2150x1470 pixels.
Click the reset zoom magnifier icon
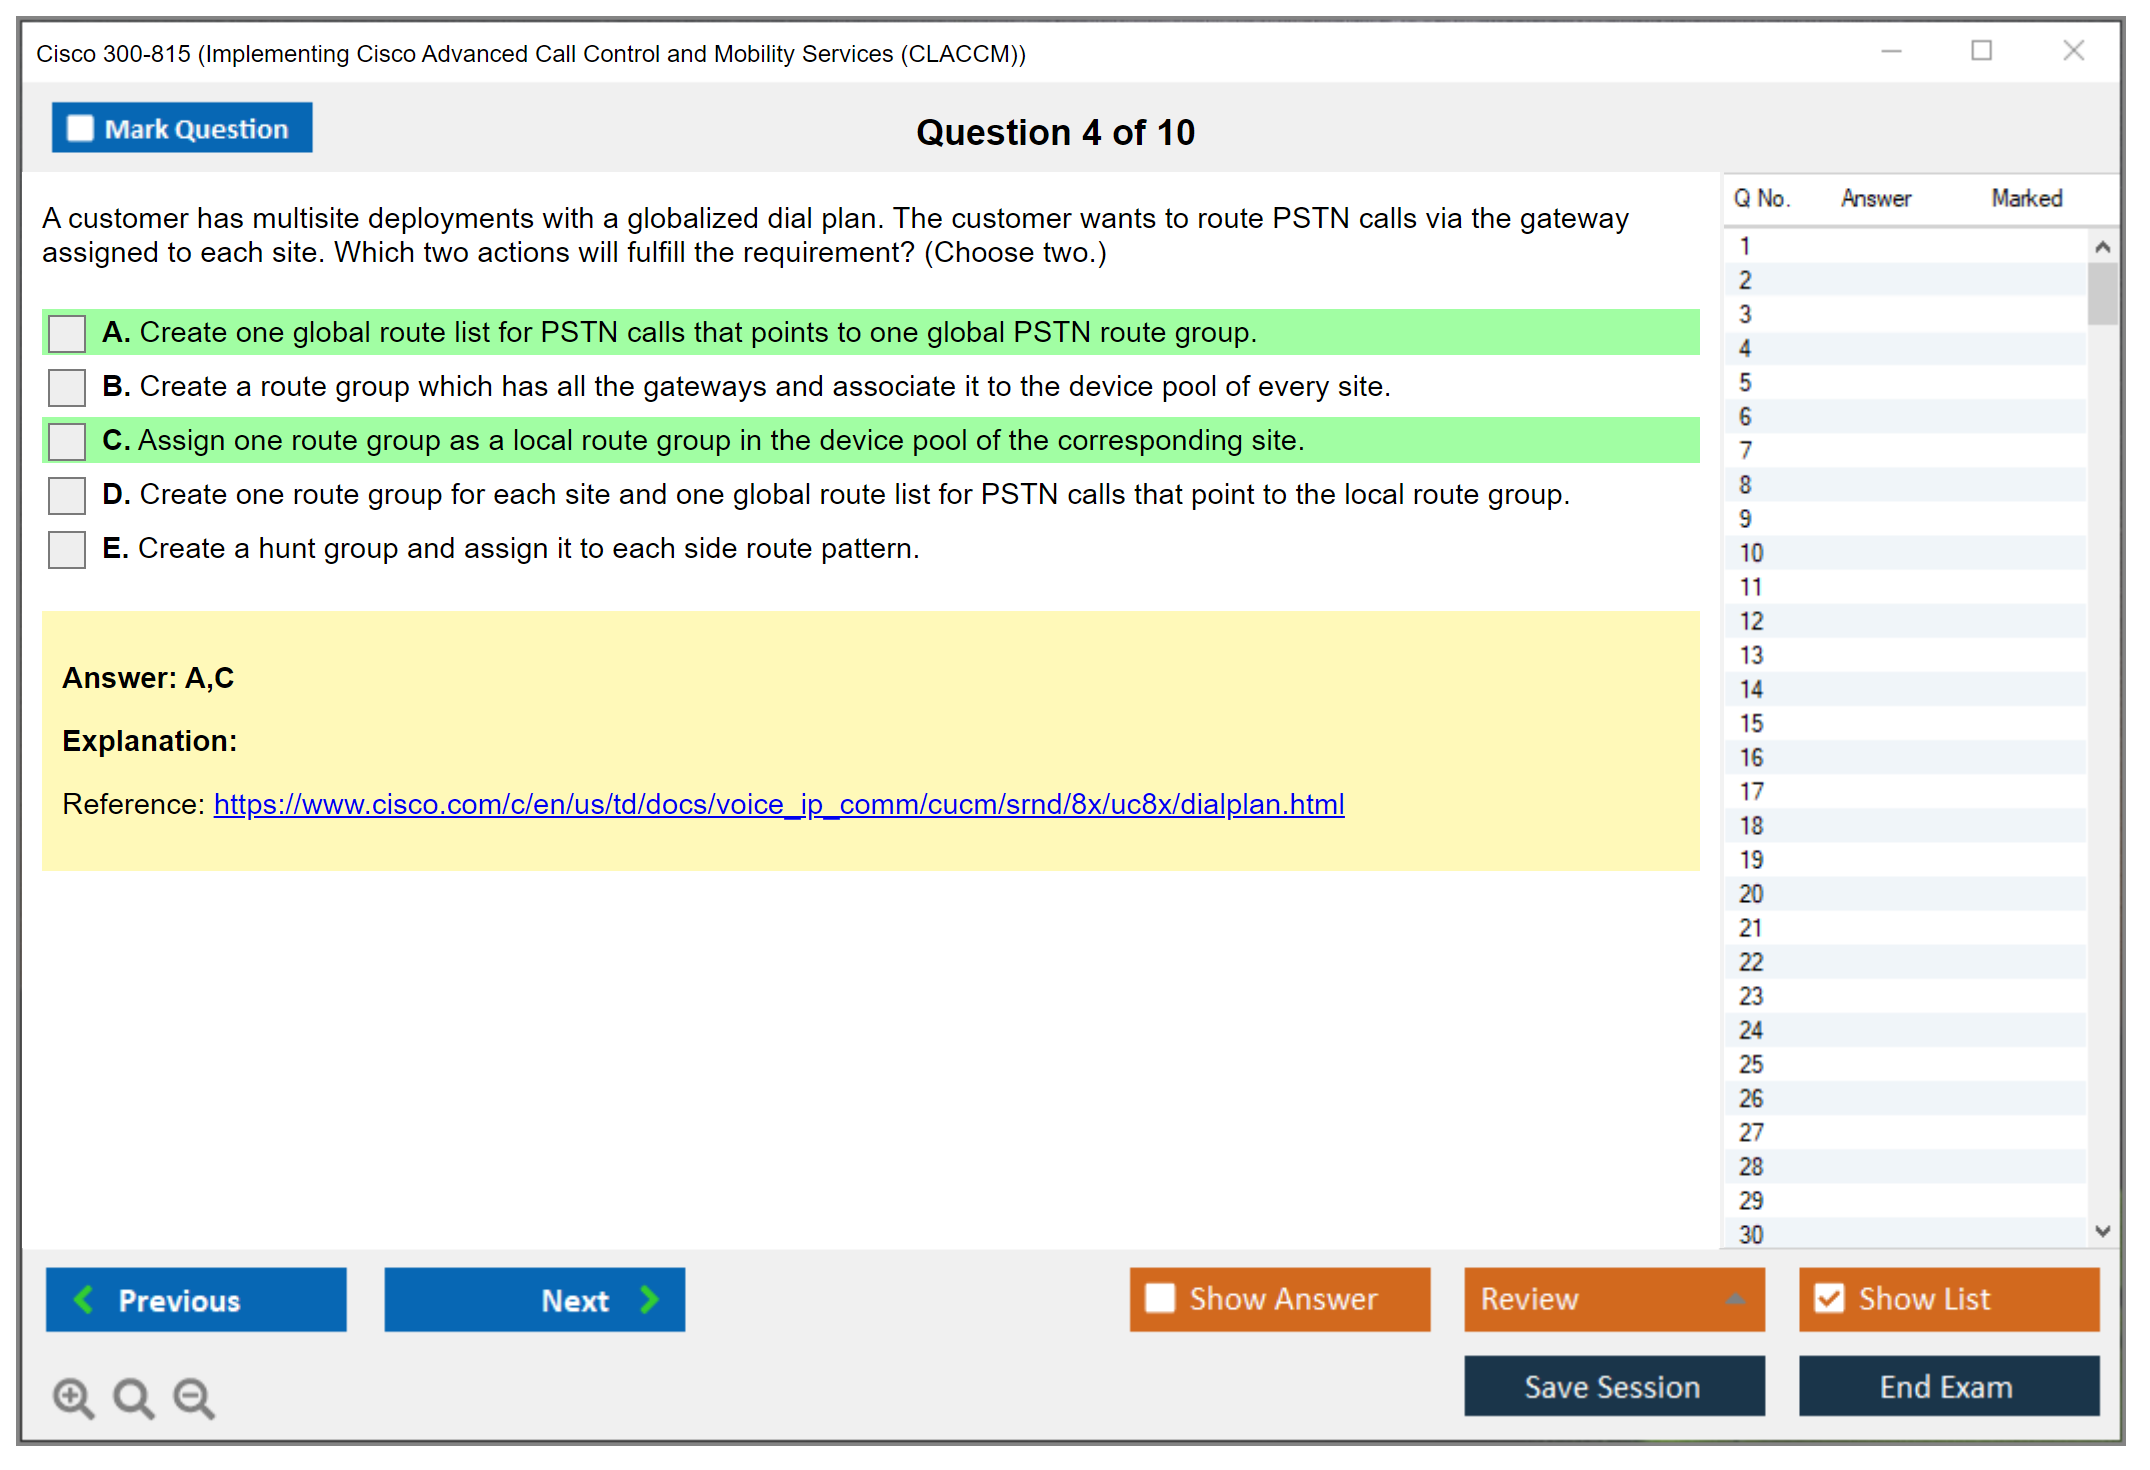click(133, 1397)
